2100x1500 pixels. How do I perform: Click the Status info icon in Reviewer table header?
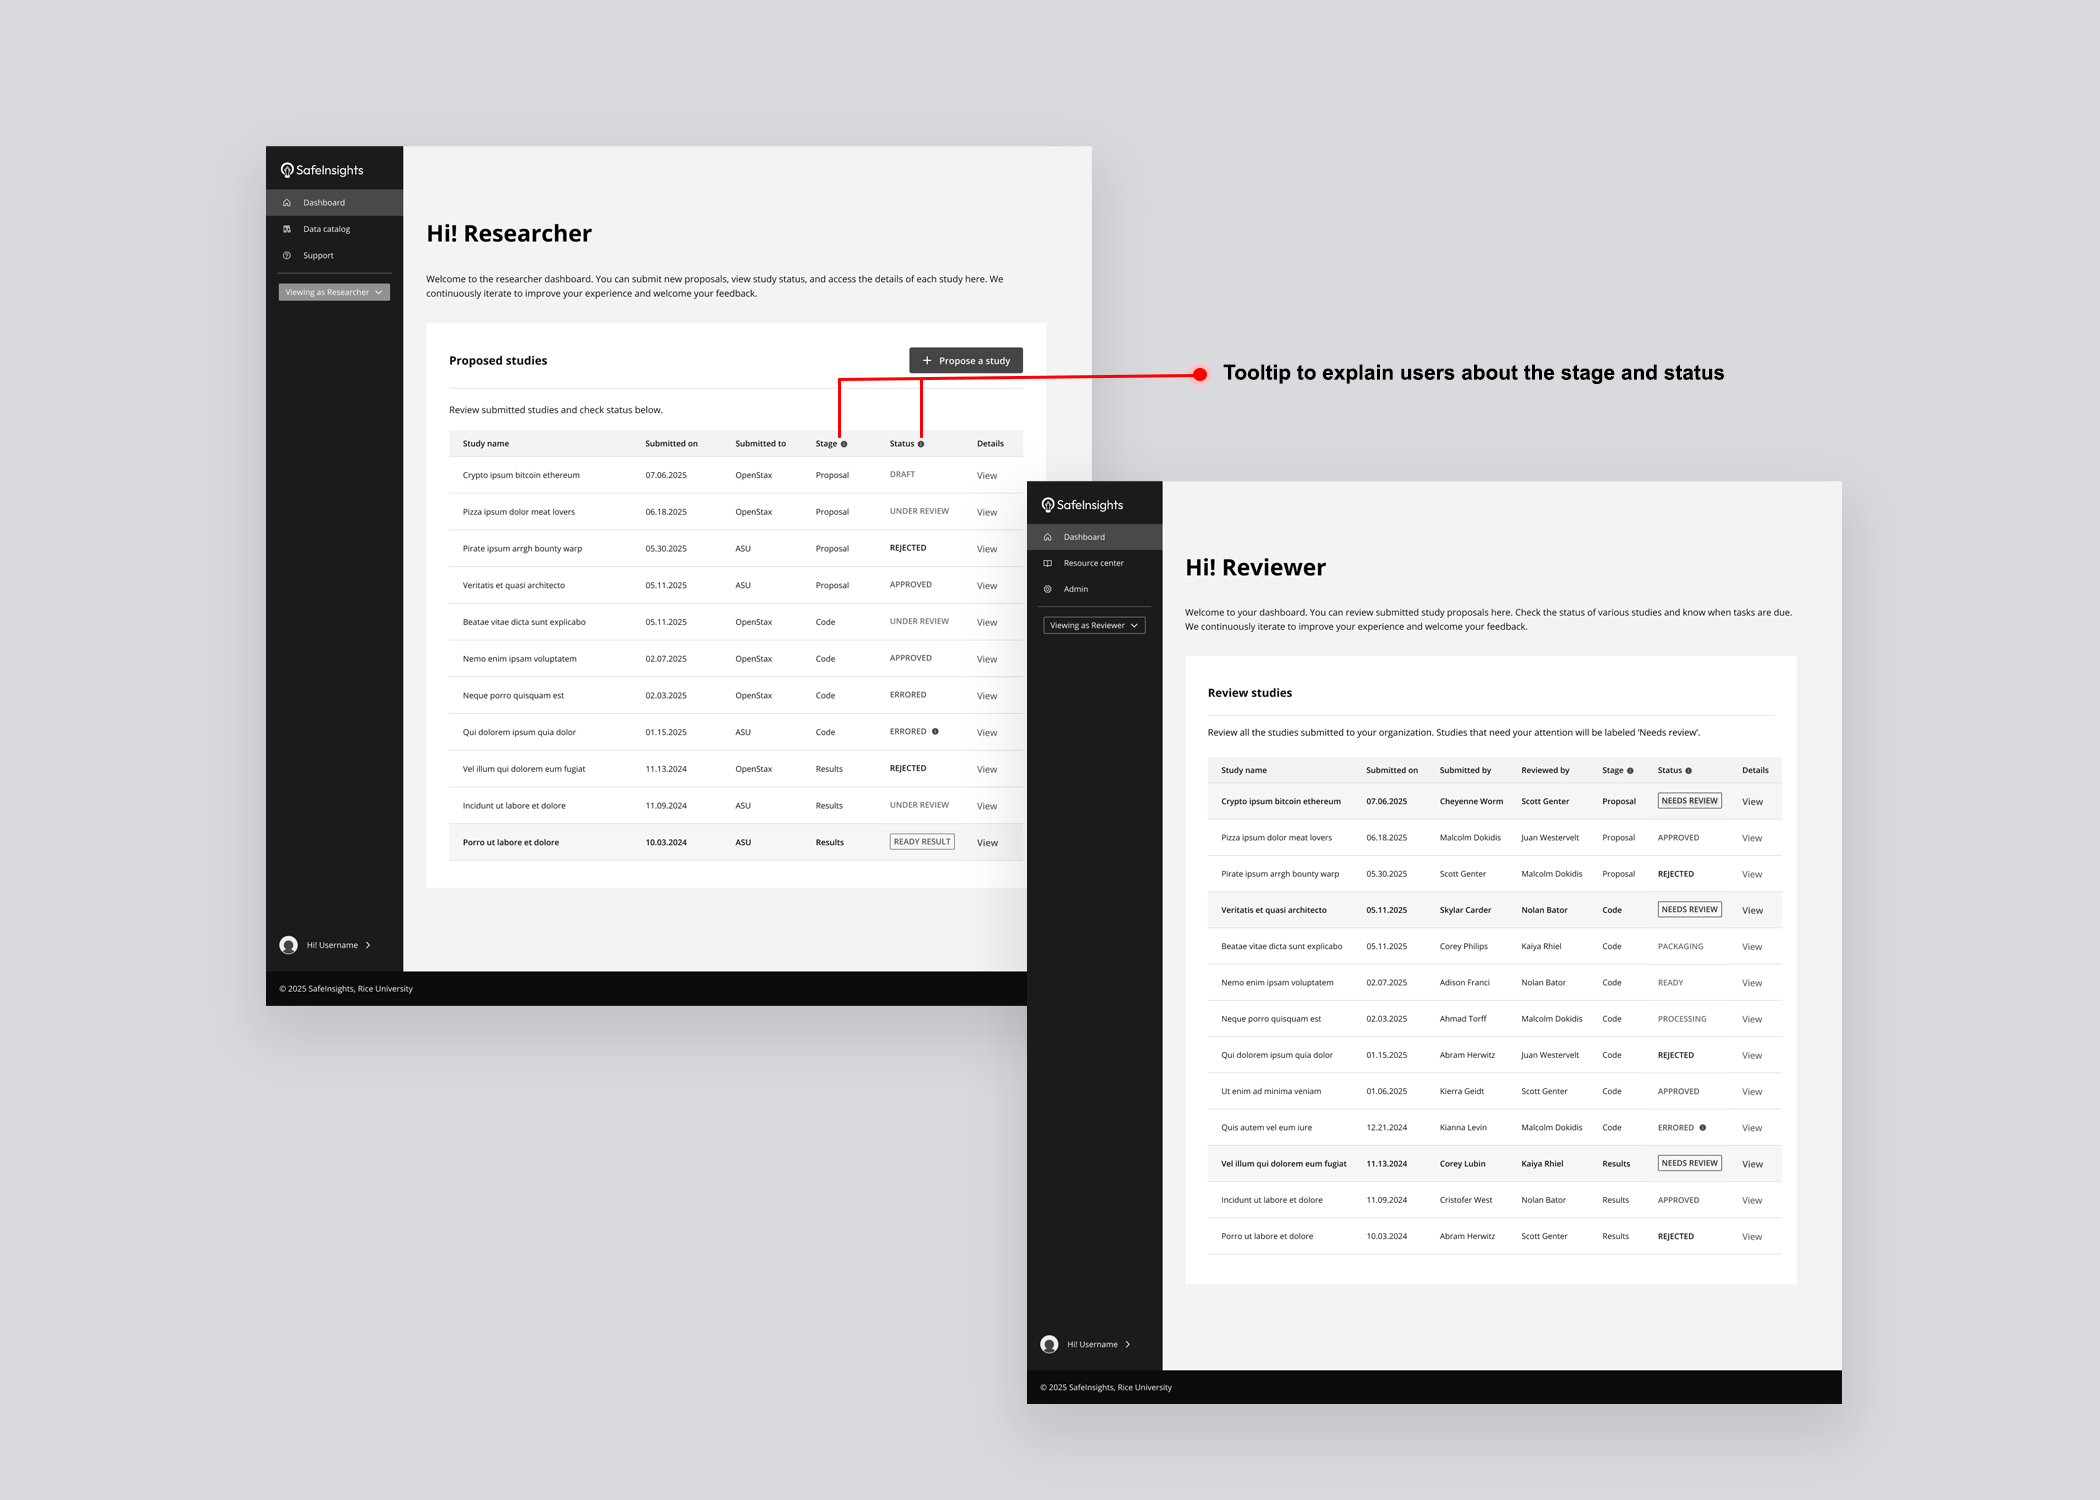coord(1689,771)
